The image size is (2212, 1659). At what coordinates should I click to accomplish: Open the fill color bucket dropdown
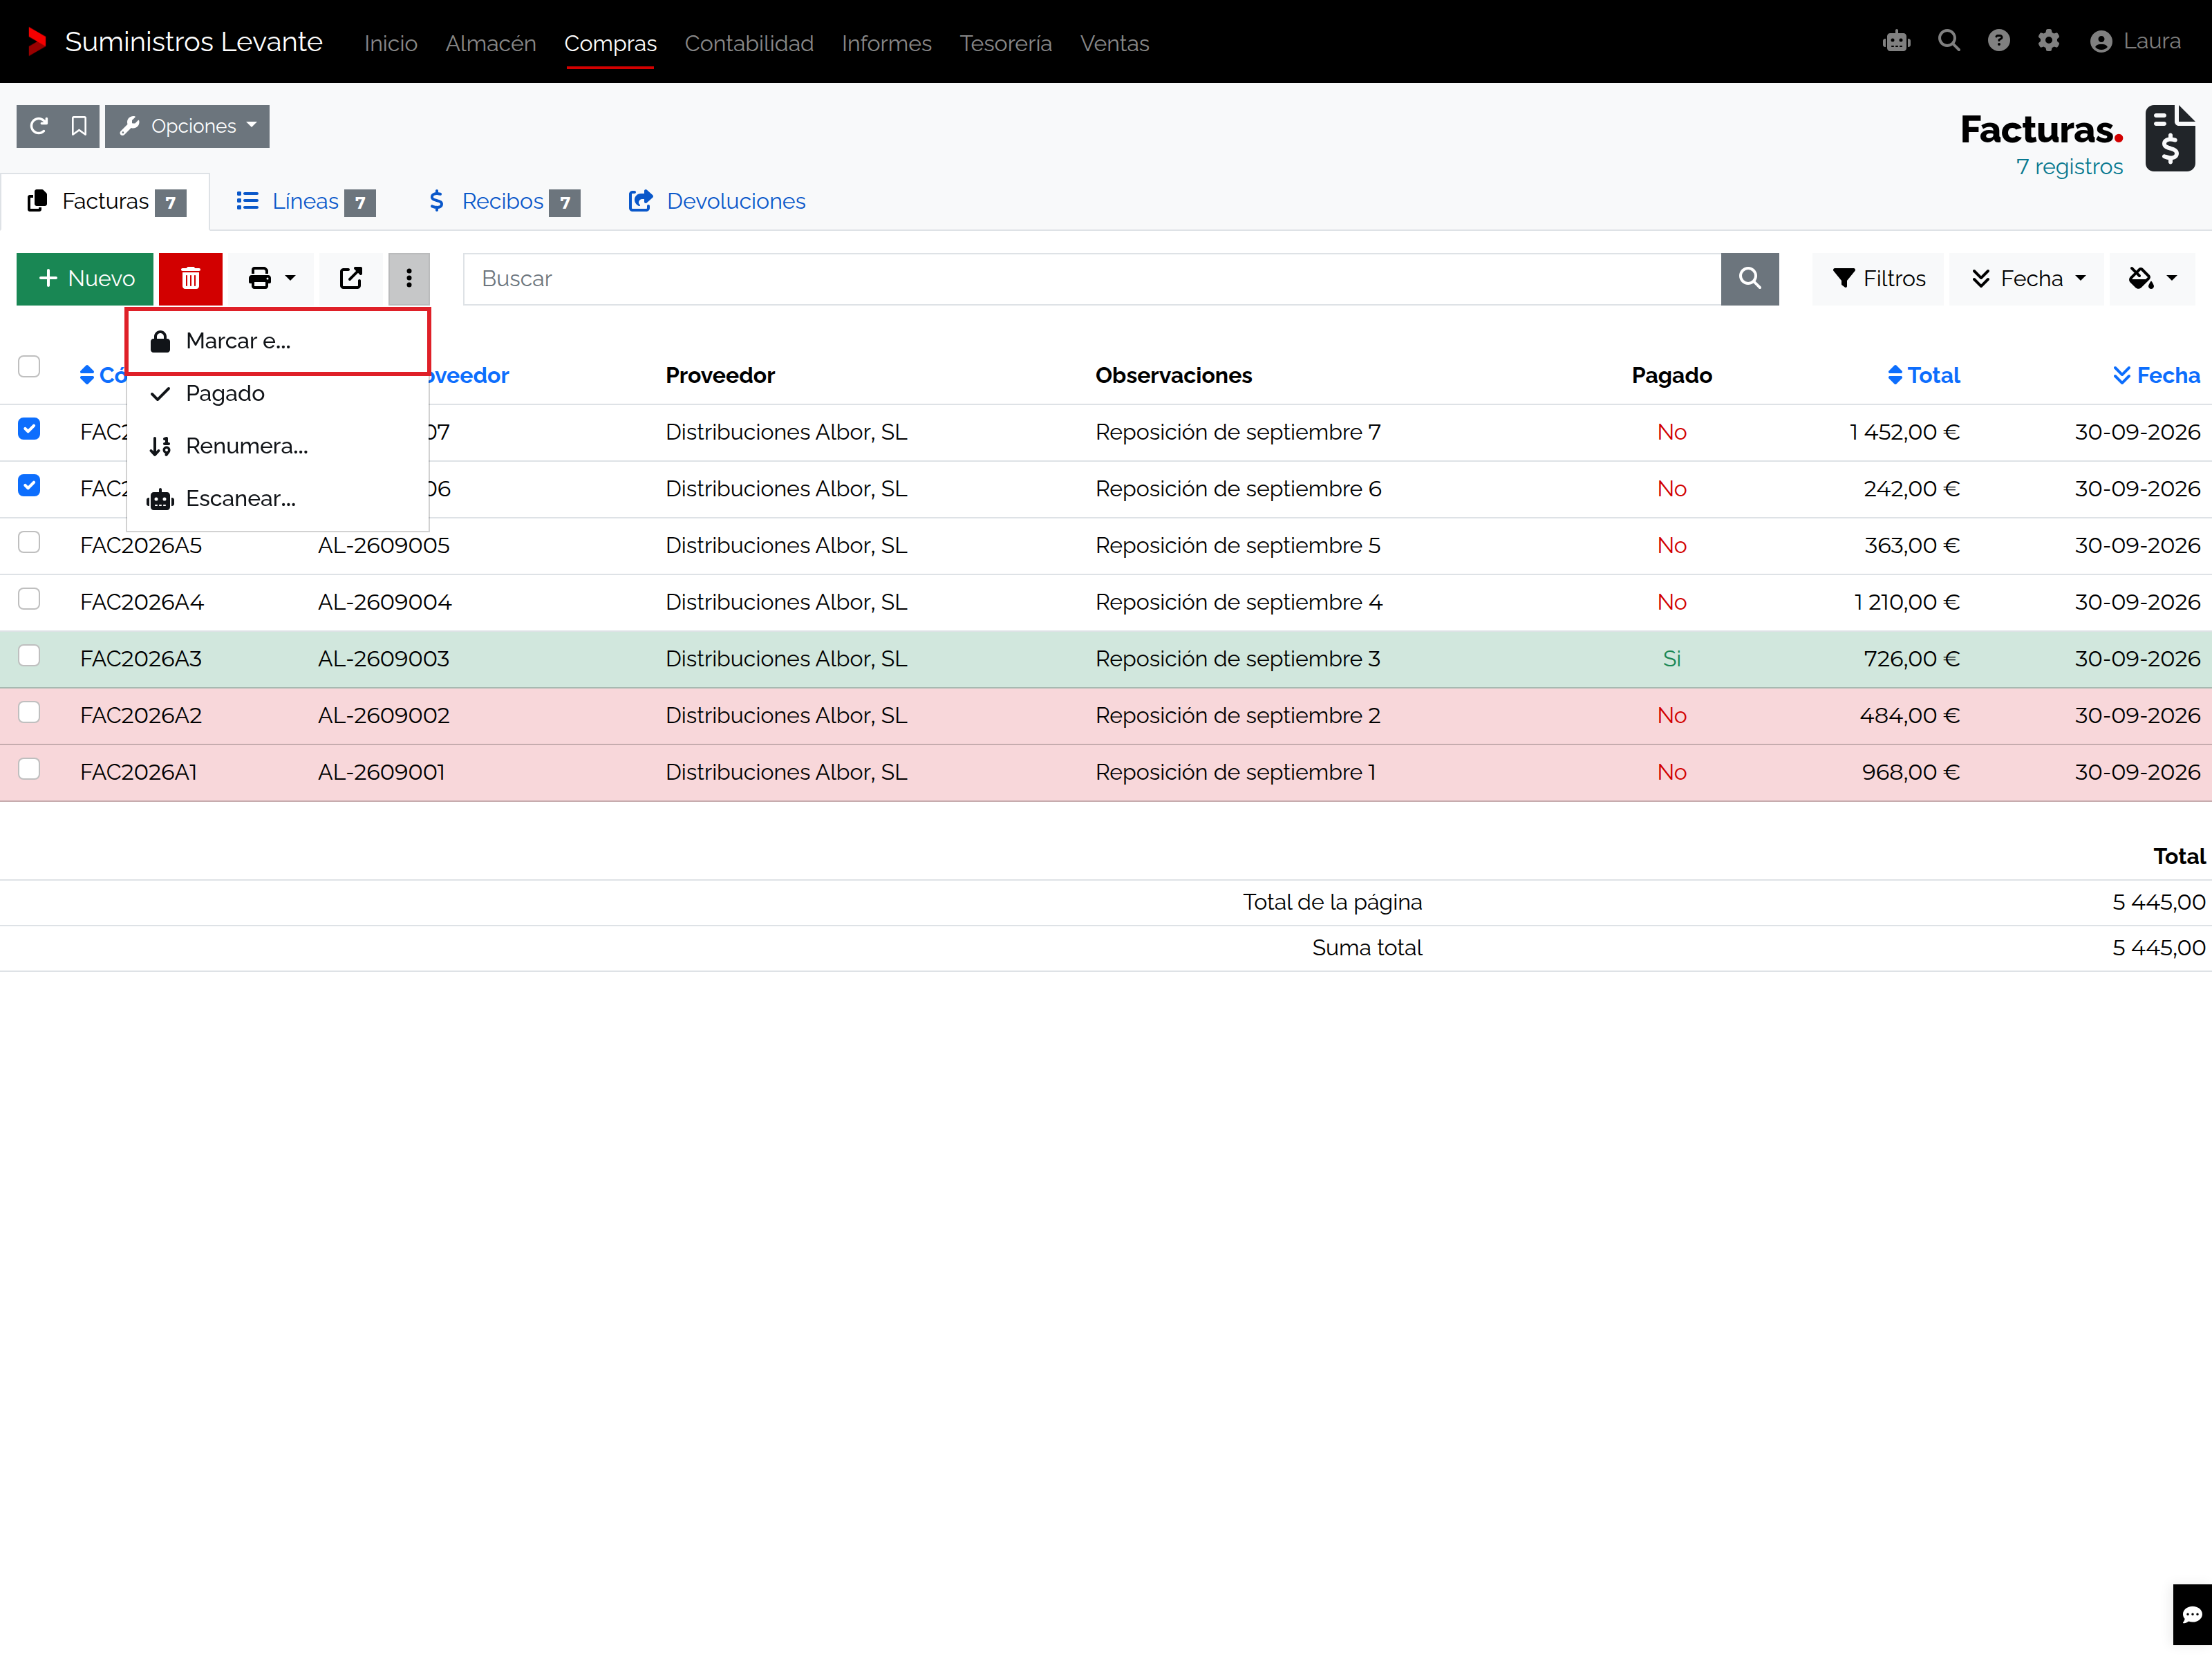2152,278
